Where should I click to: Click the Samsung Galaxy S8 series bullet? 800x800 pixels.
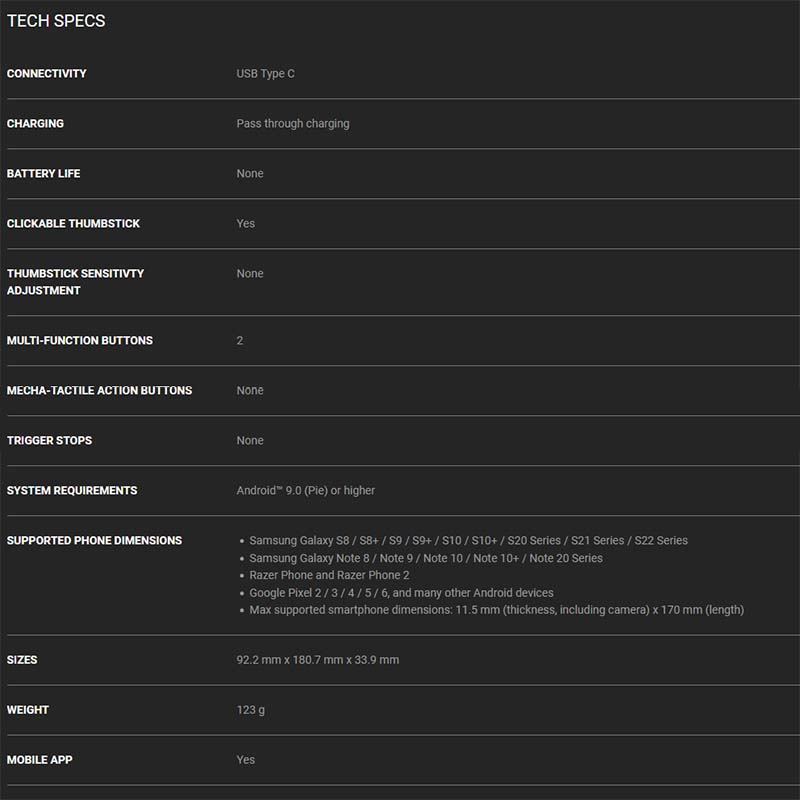pyautogui.click(x=468, y=541)
